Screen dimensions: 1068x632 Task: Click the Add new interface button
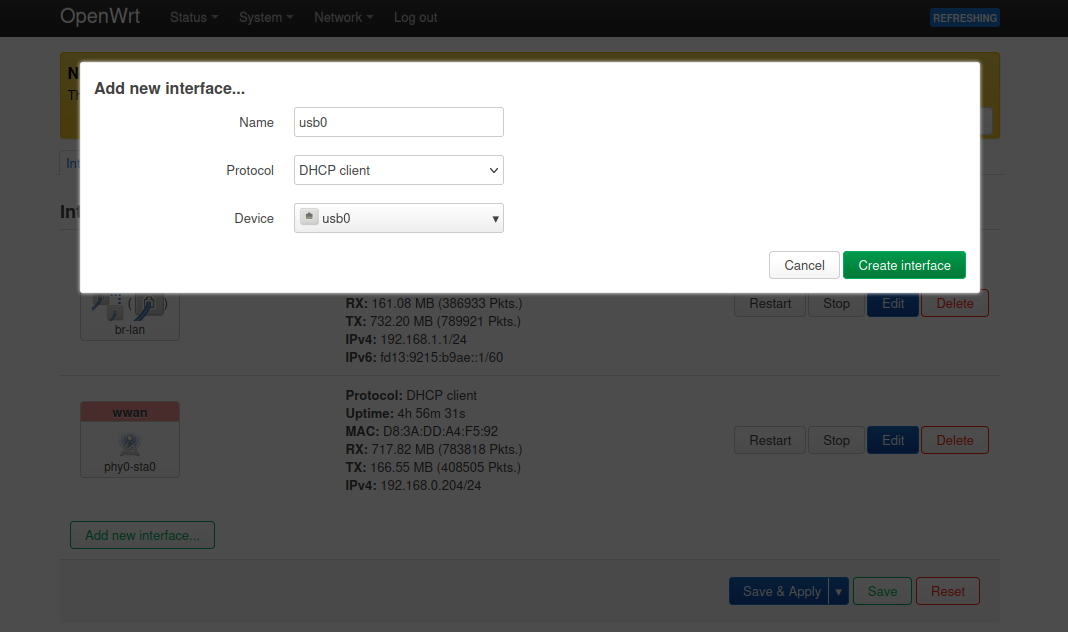point(142,535)
